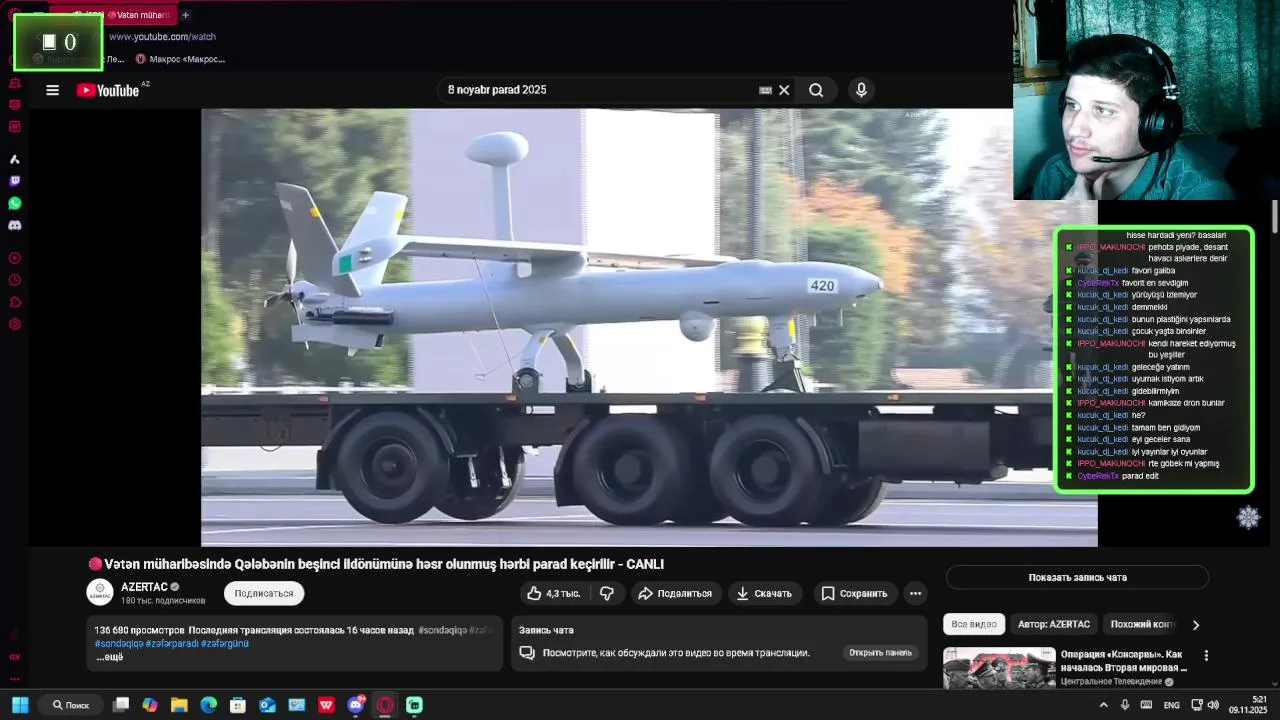Change the ENG input language indicator
1280x720 pixels.
(1171, 705)
